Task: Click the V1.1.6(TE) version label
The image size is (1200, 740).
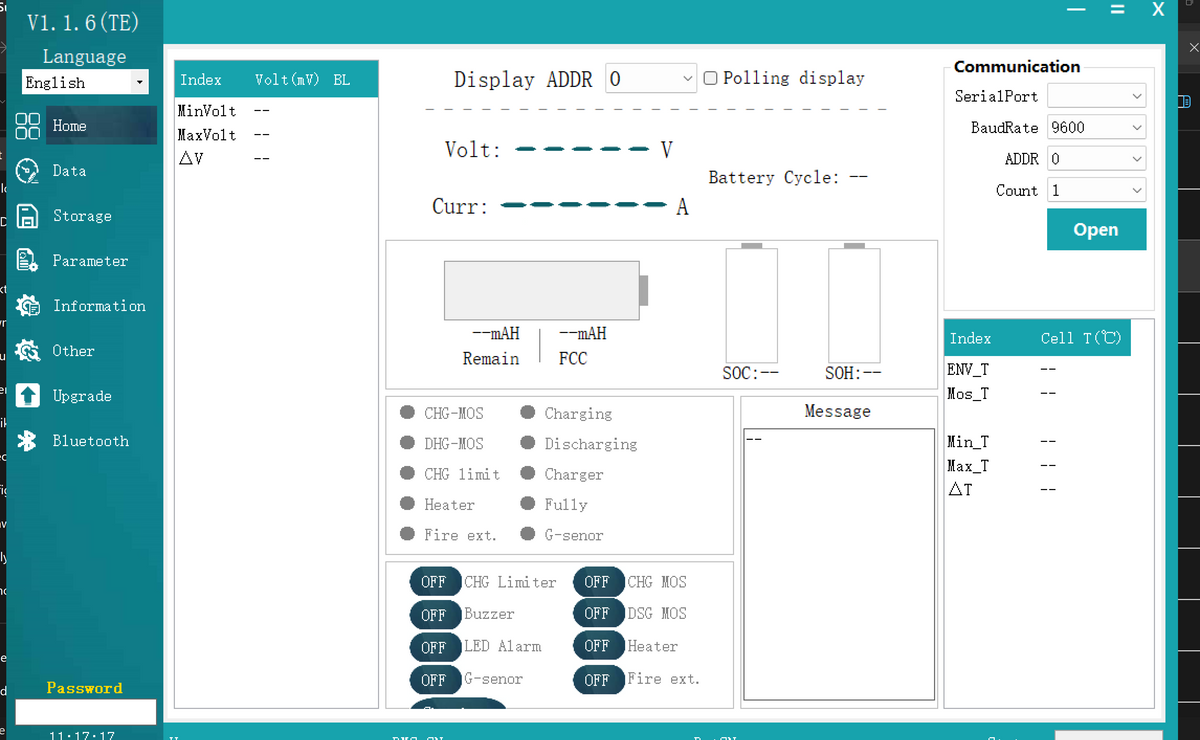Action: [x=84, y=22]
